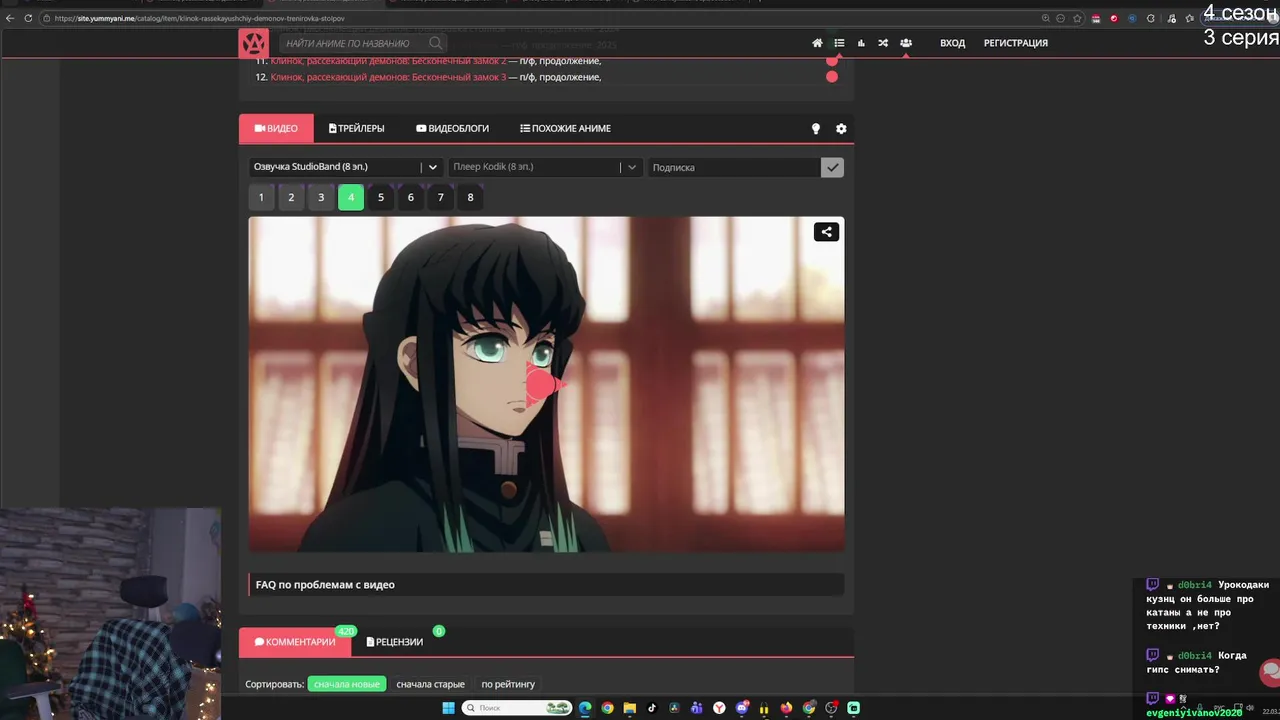Expand the Плеер Kodik dropdown
Screen dimensions: 1280x720
point(545,167)
